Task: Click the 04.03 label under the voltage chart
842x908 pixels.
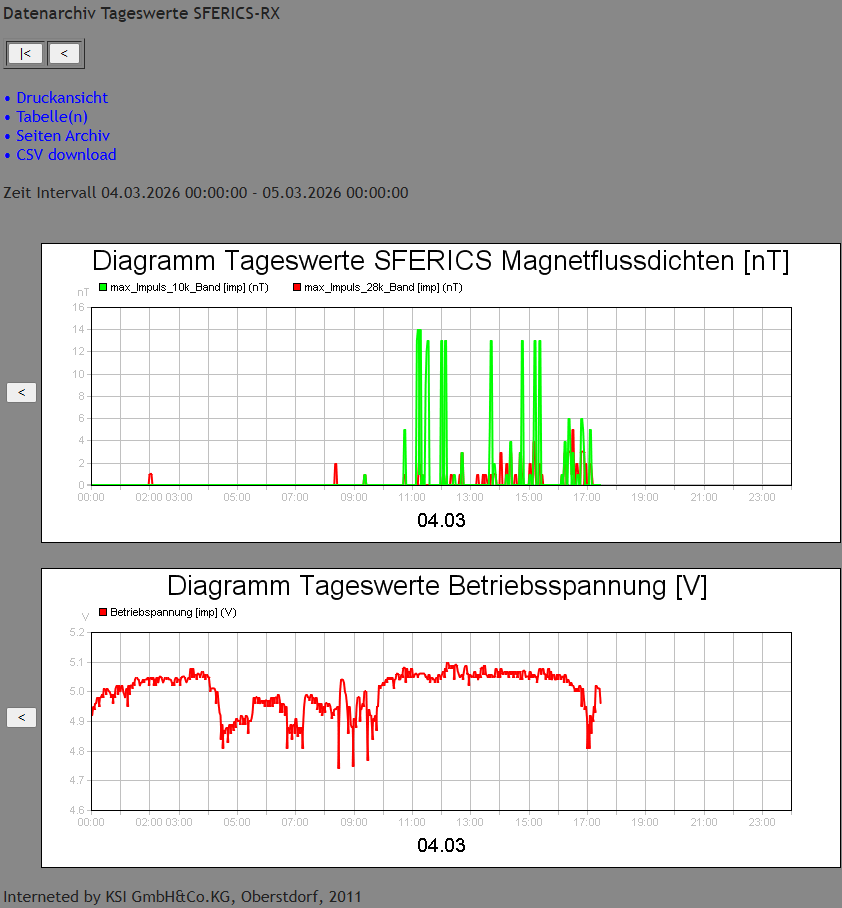Action: click(x=440, y=845)
